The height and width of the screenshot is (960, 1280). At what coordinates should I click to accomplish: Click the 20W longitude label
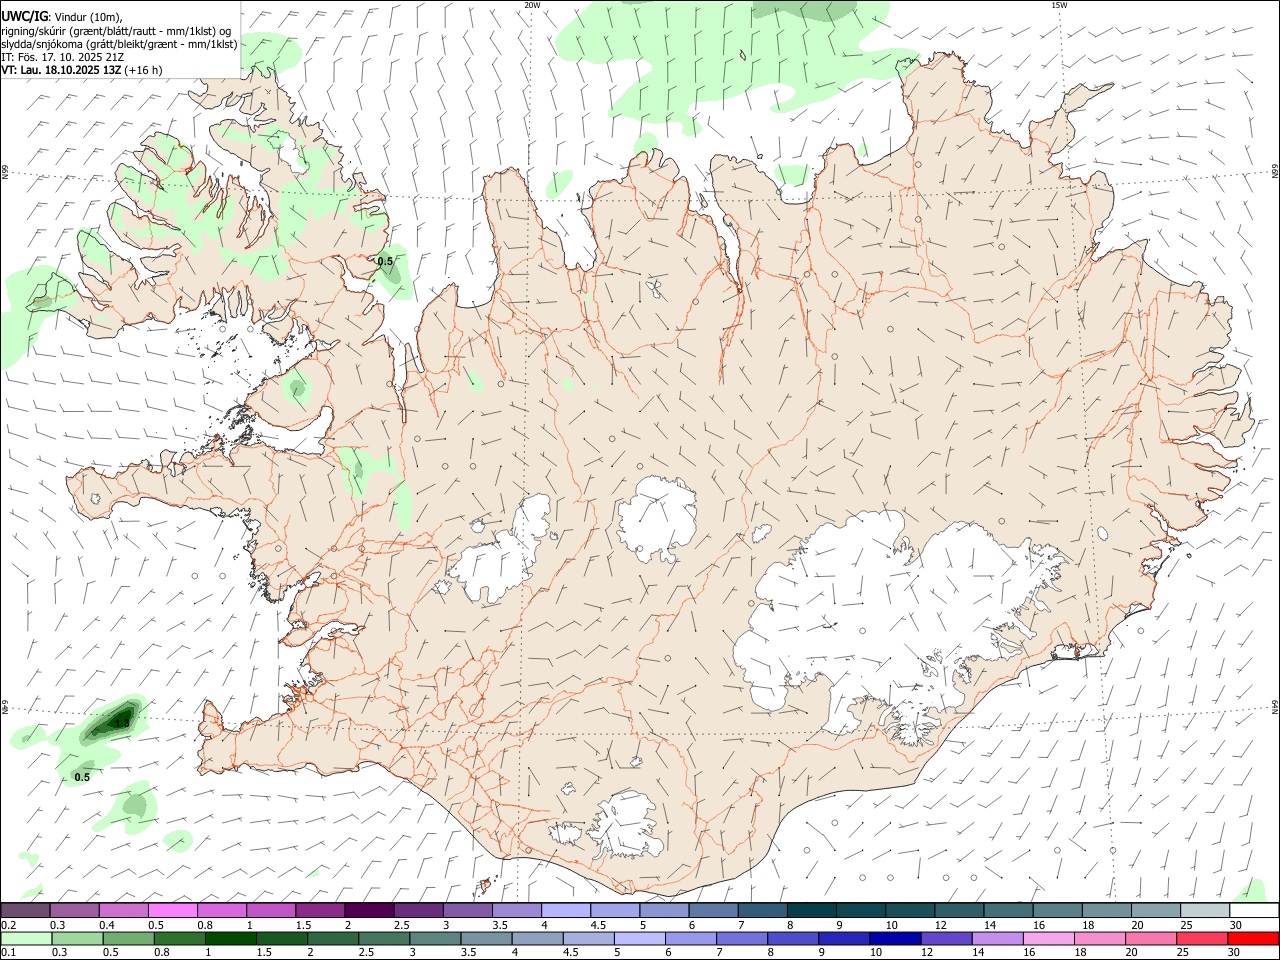[532, 5]
